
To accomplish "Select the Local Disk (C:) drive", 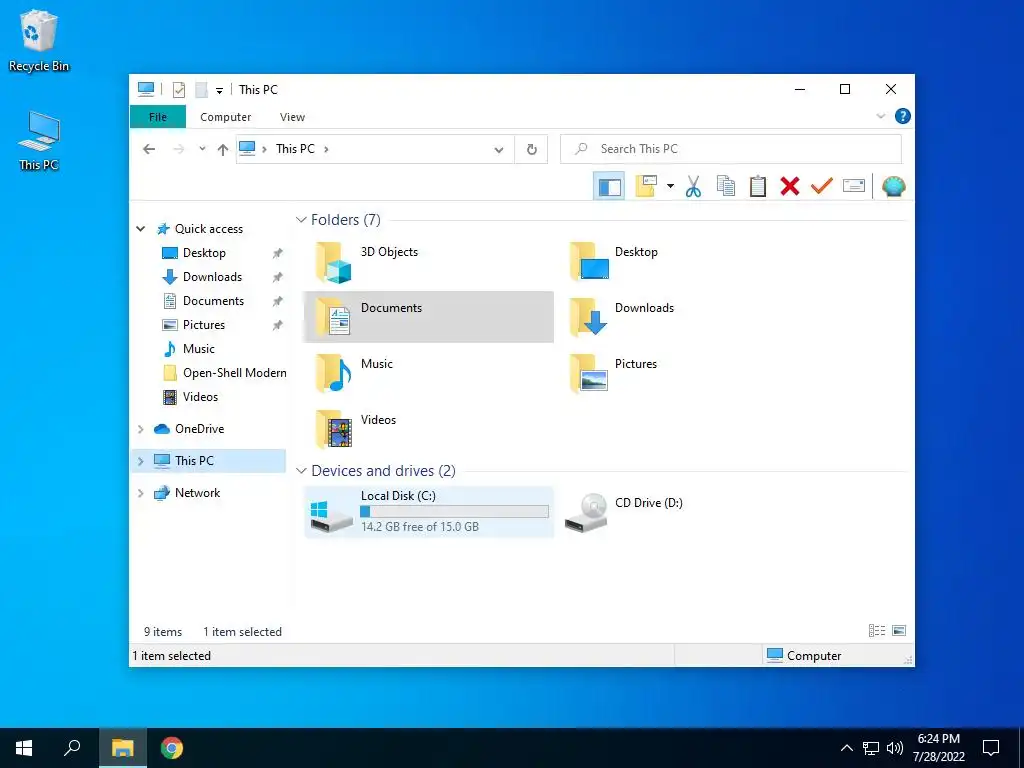I will coord(428,512).
